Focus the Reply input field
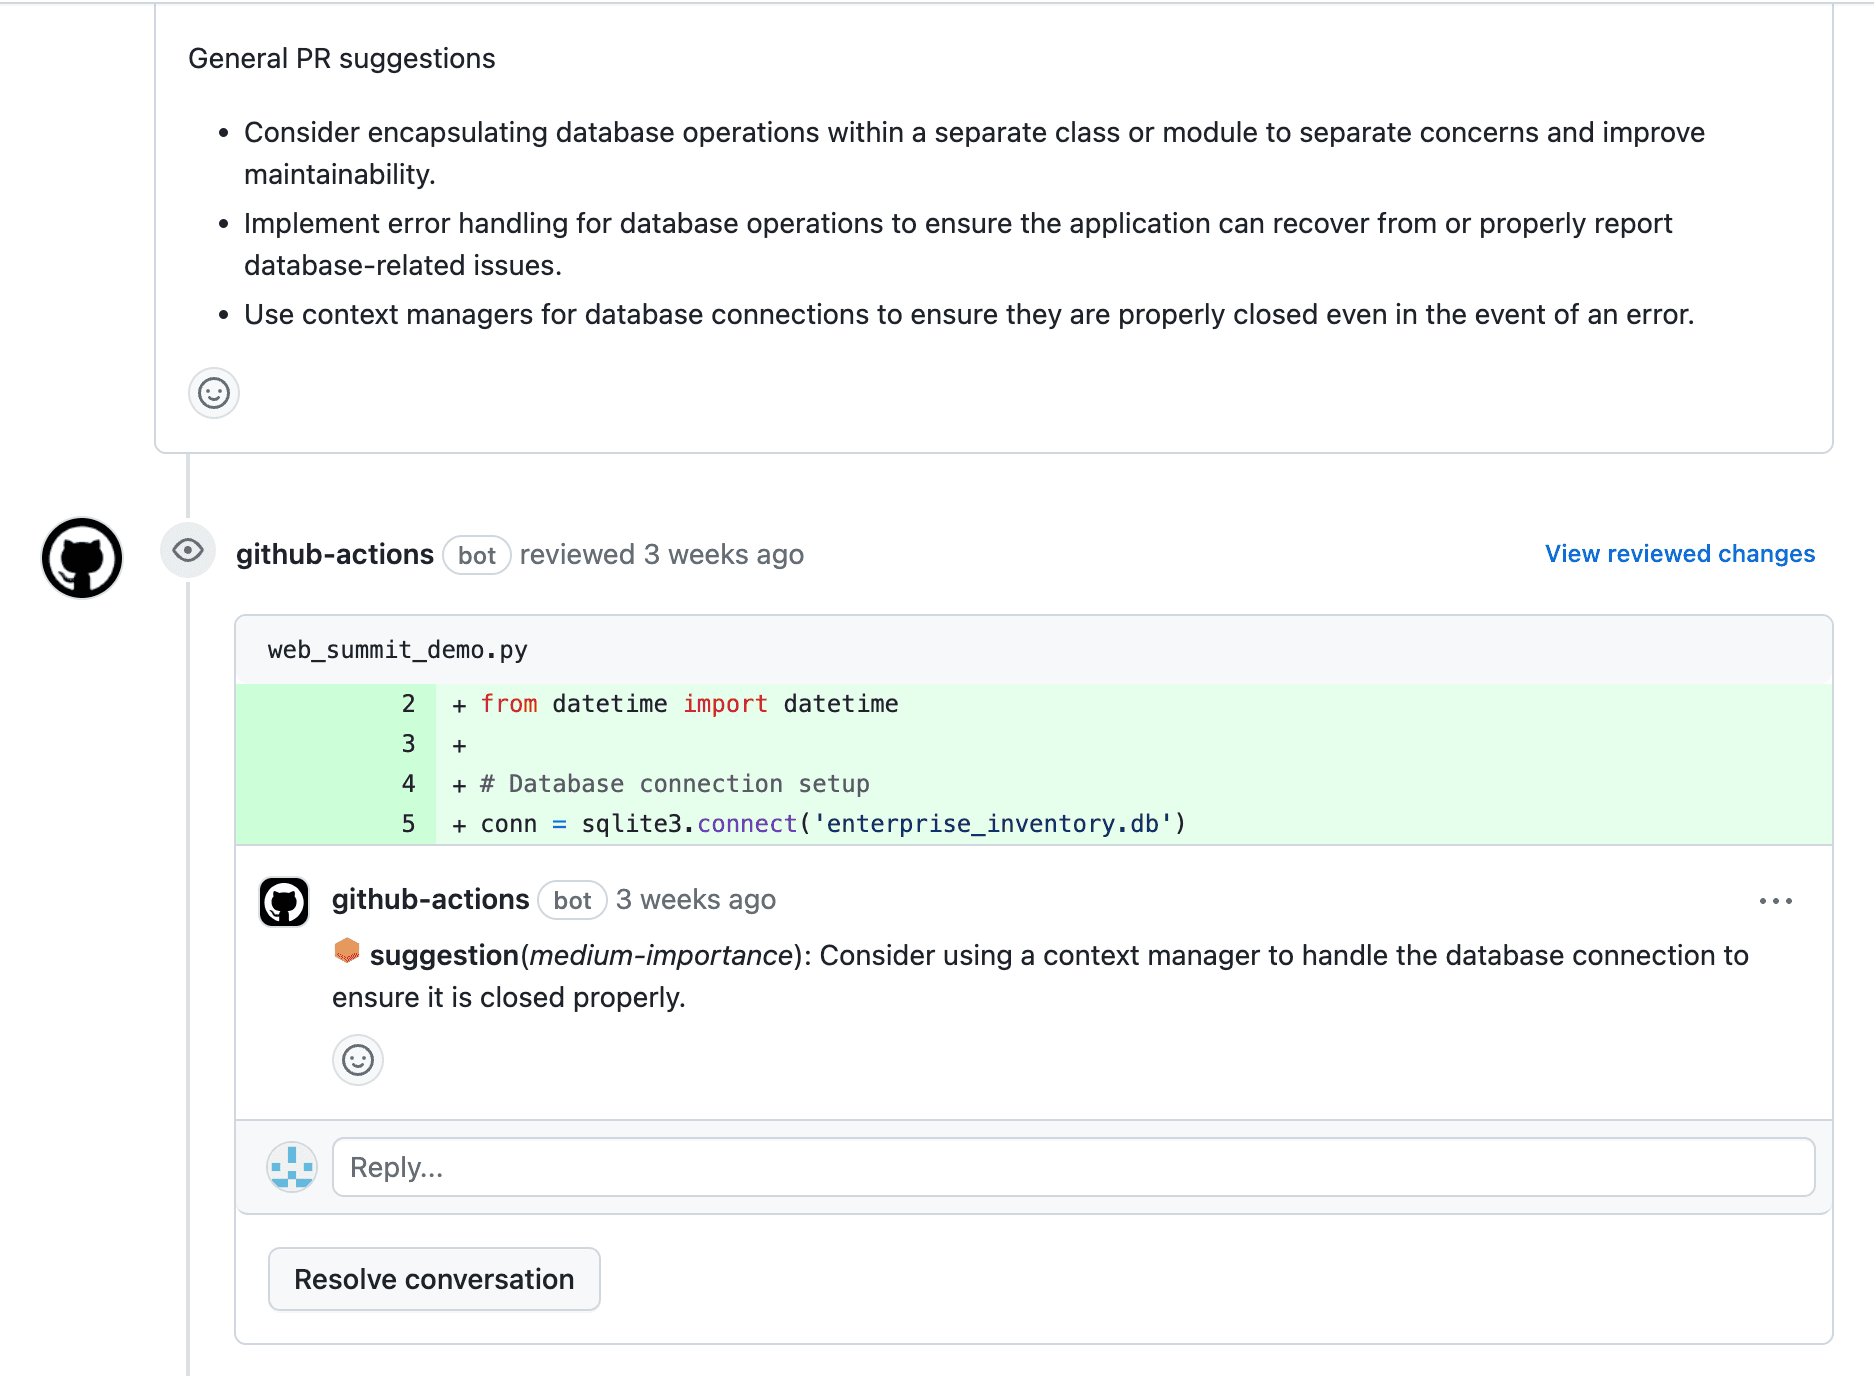Image resolution: width=1874 pixels, height=1376 pixels. [1073, 1167]
